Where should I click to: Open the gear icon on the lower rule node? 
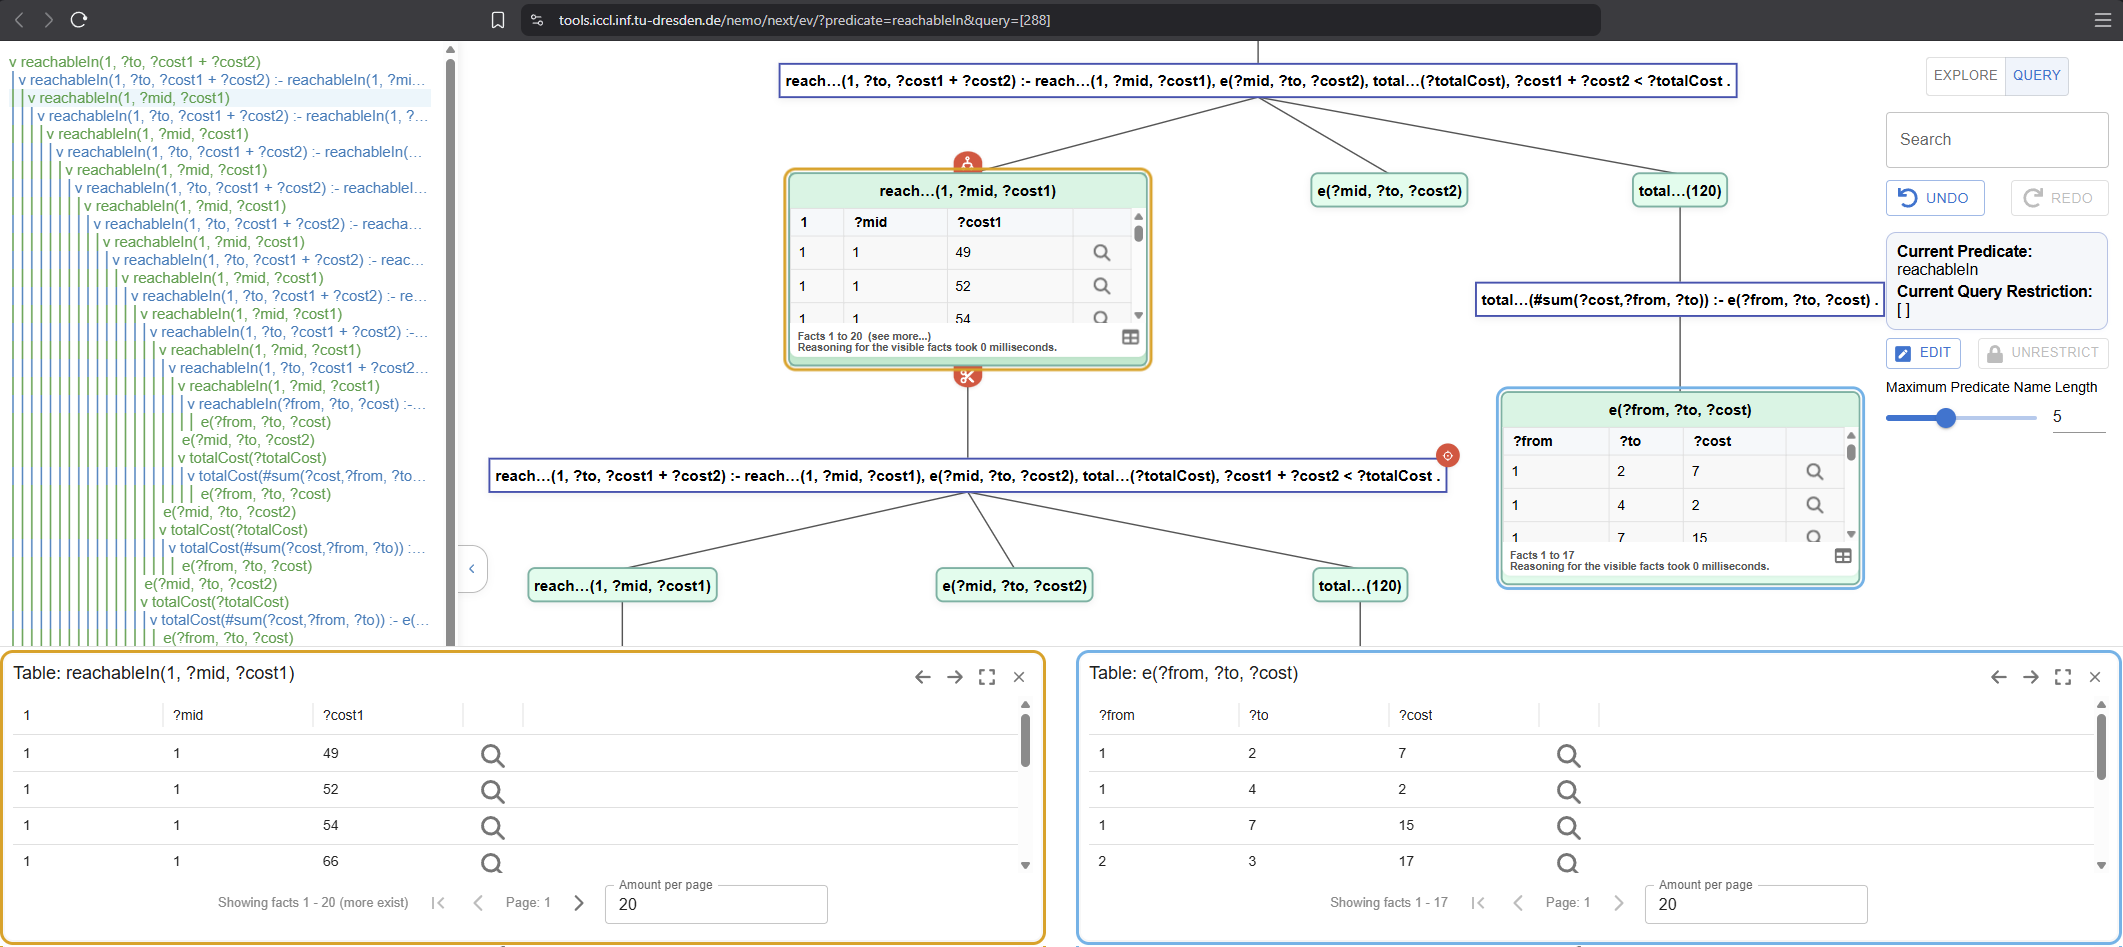click(1448, 455)
